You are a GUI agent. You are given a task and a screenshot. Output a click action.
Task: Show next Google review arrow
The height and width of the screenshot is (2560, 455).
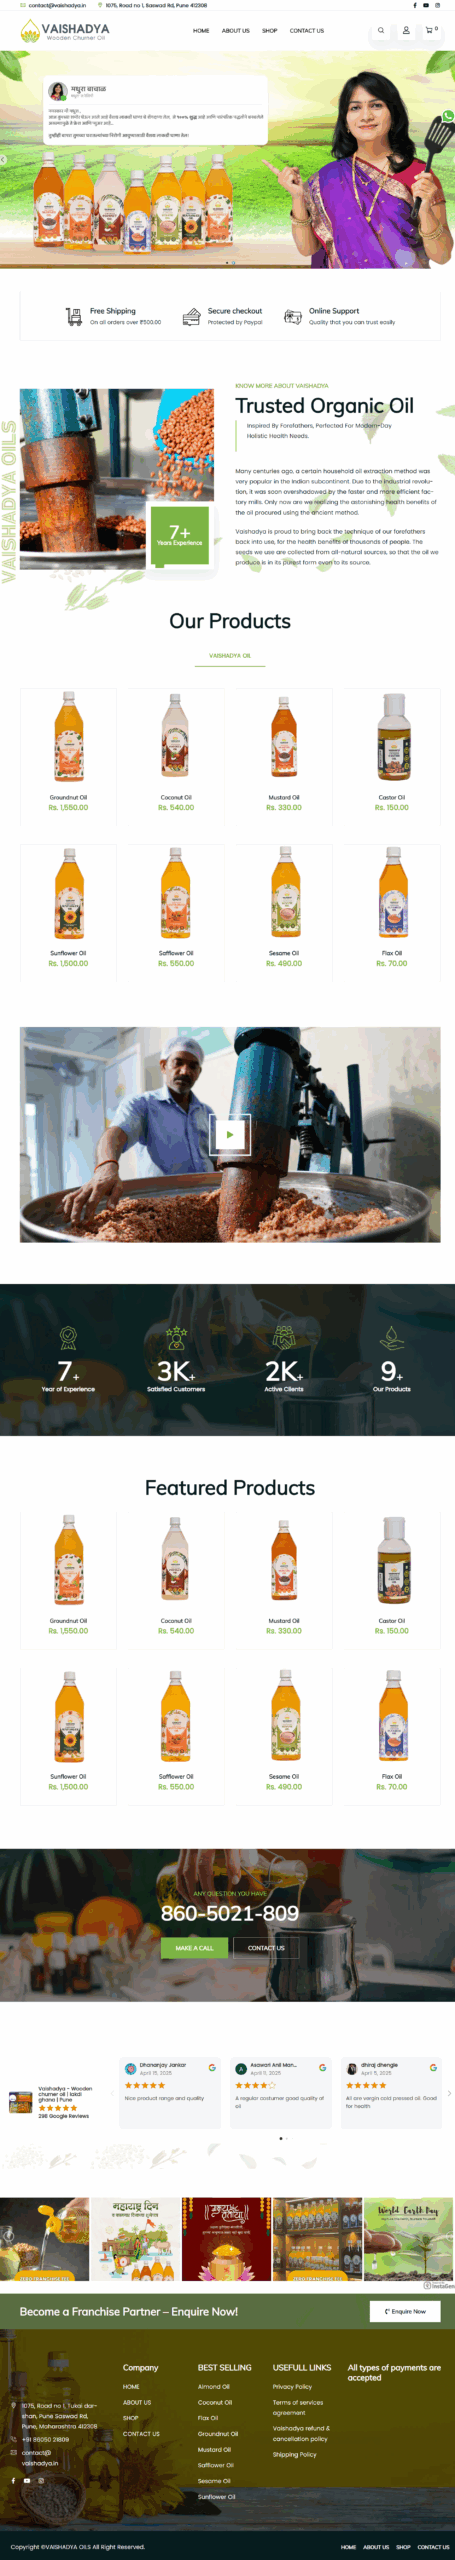[449, 2093]
